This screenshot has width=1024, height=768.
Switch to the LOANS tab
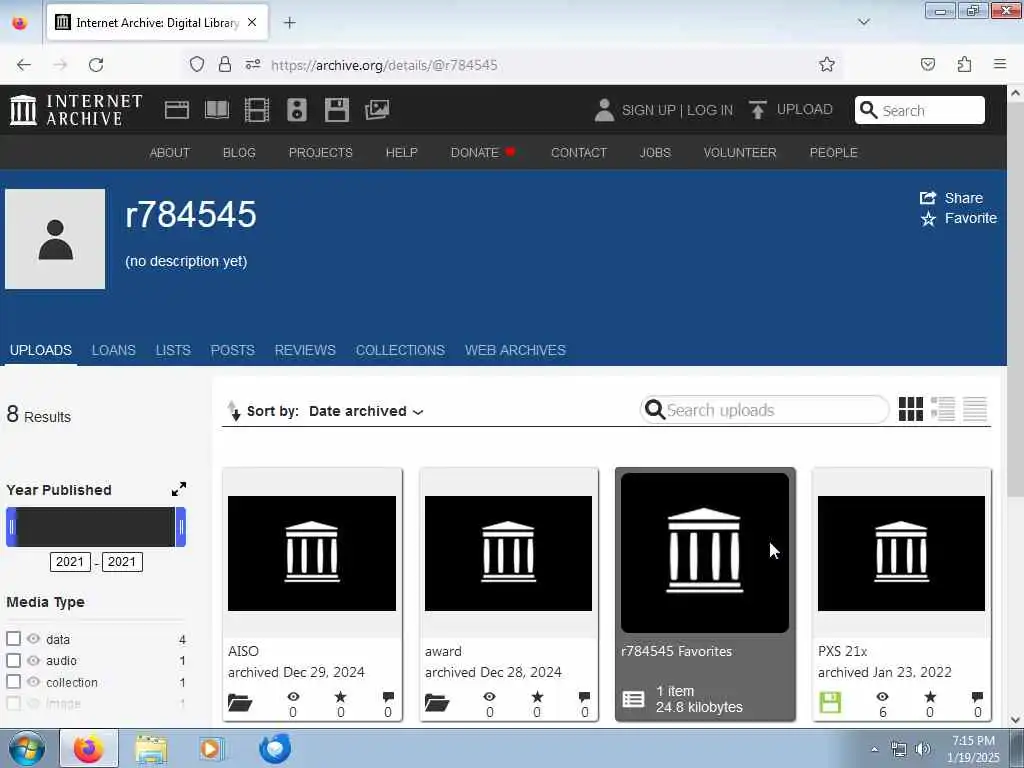[x=114, y=350]
